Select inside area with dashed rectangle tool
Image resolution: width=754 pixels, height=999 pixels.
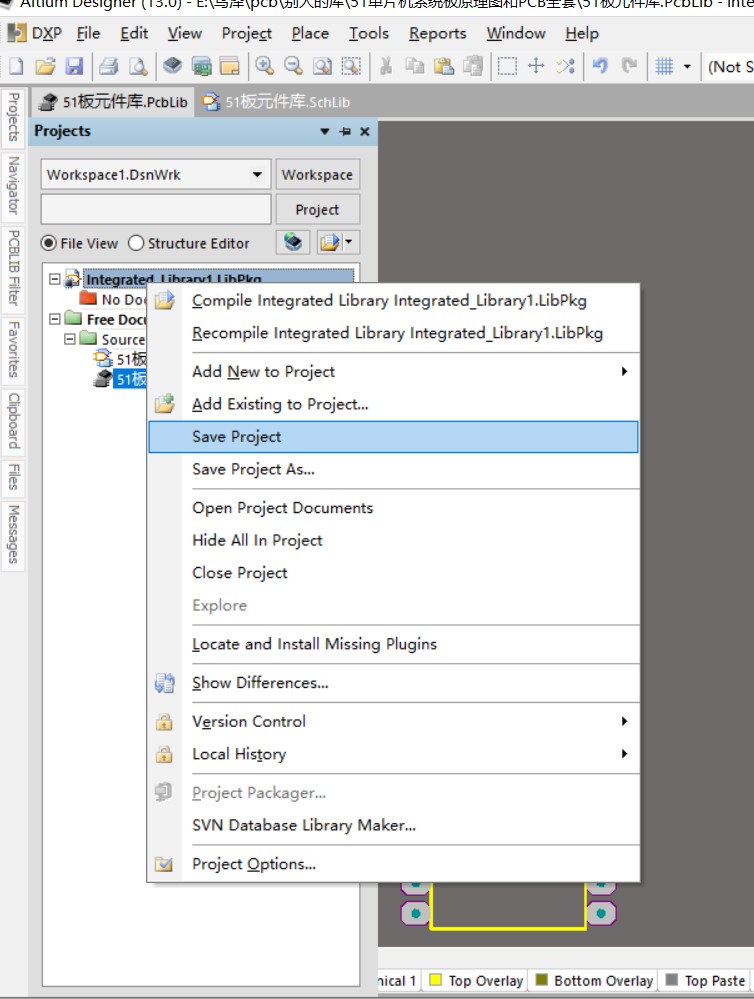507,66
